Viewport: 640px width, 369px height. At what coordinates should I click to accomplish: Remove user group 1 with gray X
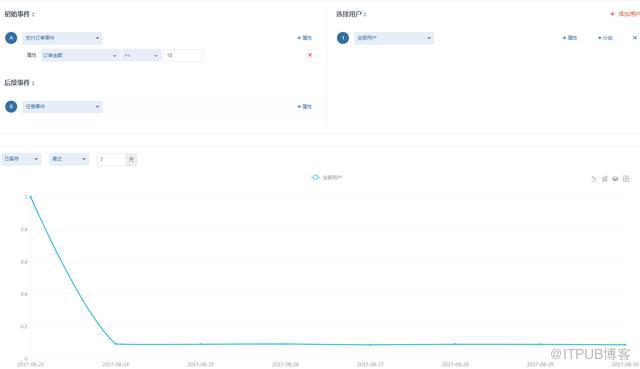coord(635,38)
